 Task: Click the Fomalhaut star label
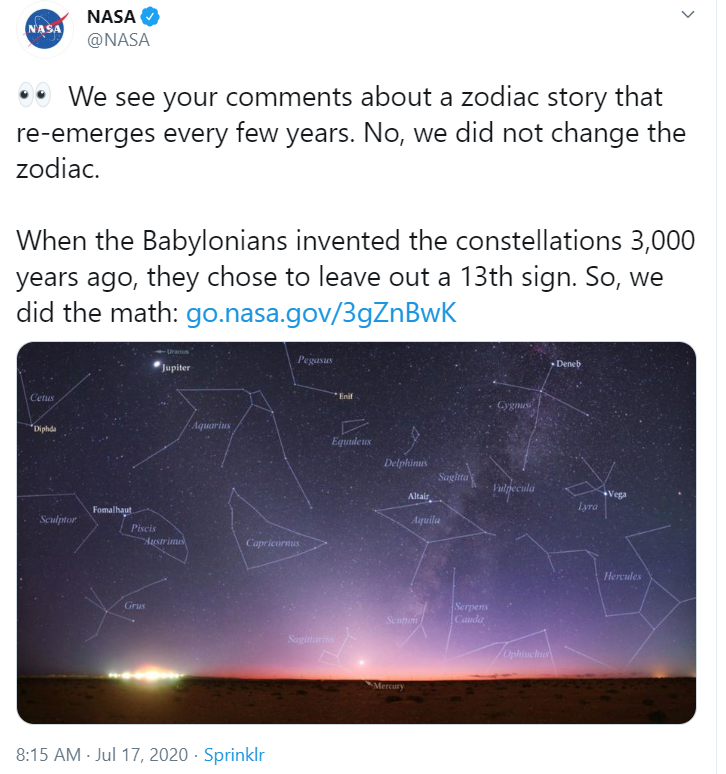111,510
